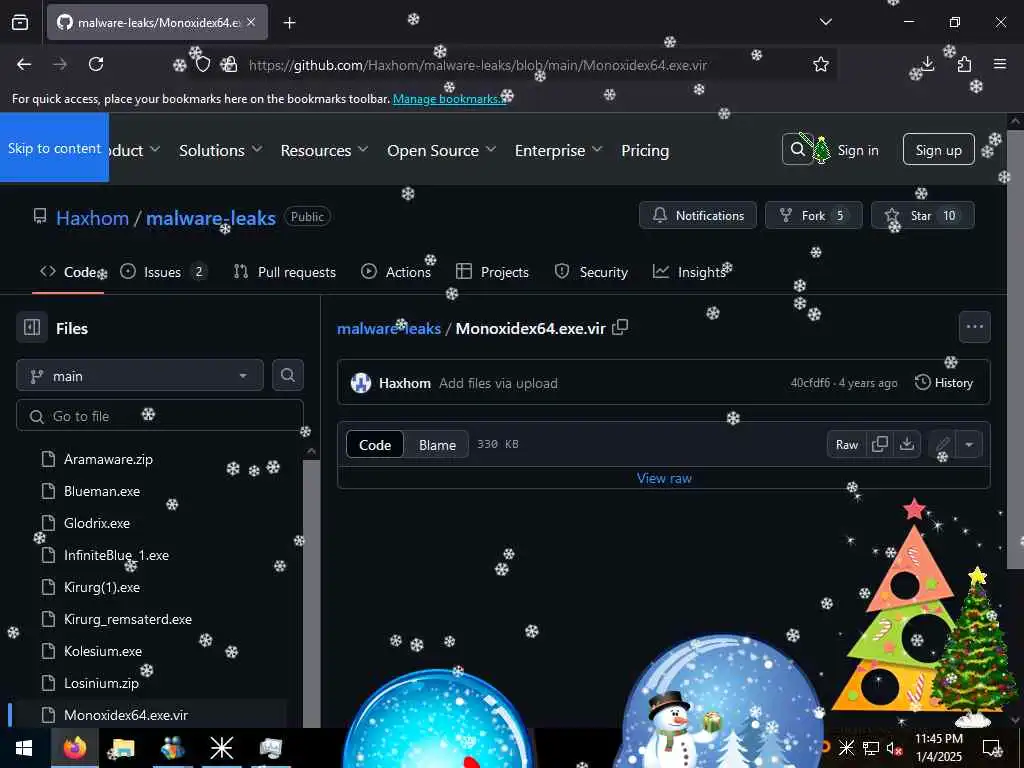Click the Notifications button

tap(697, 216)
